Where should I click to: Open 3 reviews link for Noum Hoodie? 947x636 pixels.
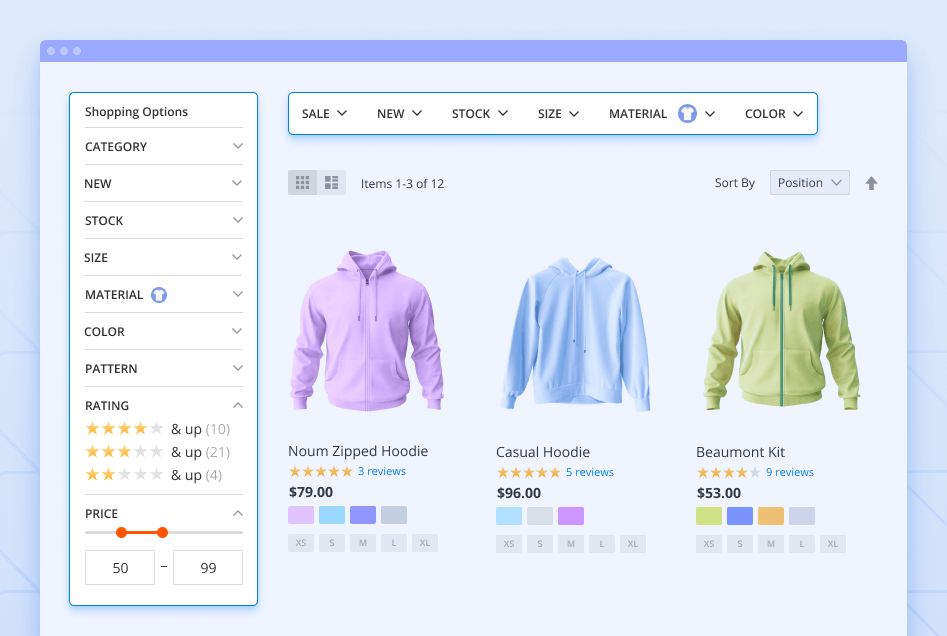(382, 471)
